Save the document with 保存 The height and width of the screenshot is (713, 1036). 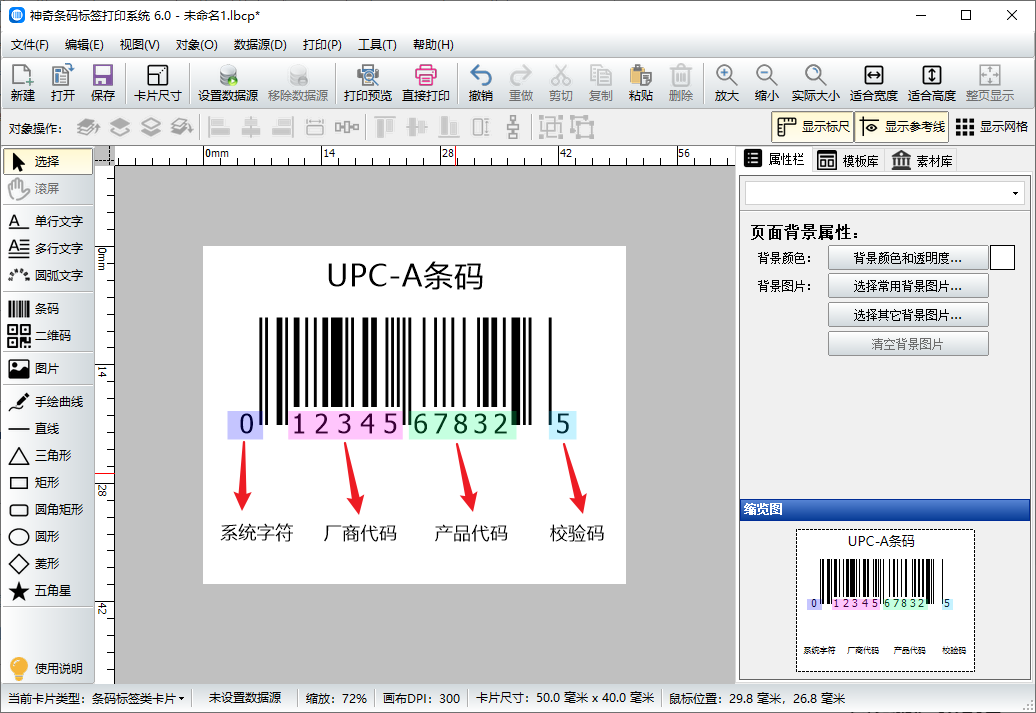click(x=102, y=83)
